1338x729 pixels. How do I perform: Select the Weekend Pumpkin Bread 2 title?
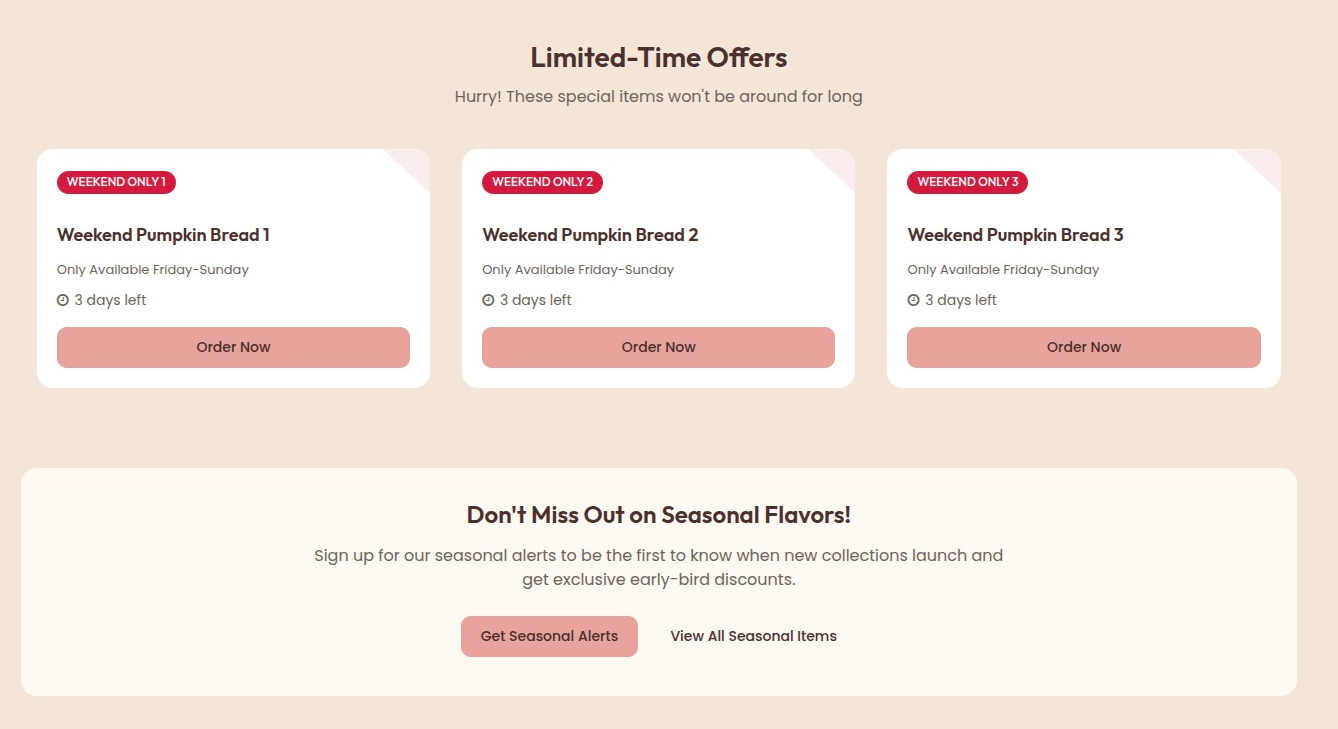click(x=590, y=235)
